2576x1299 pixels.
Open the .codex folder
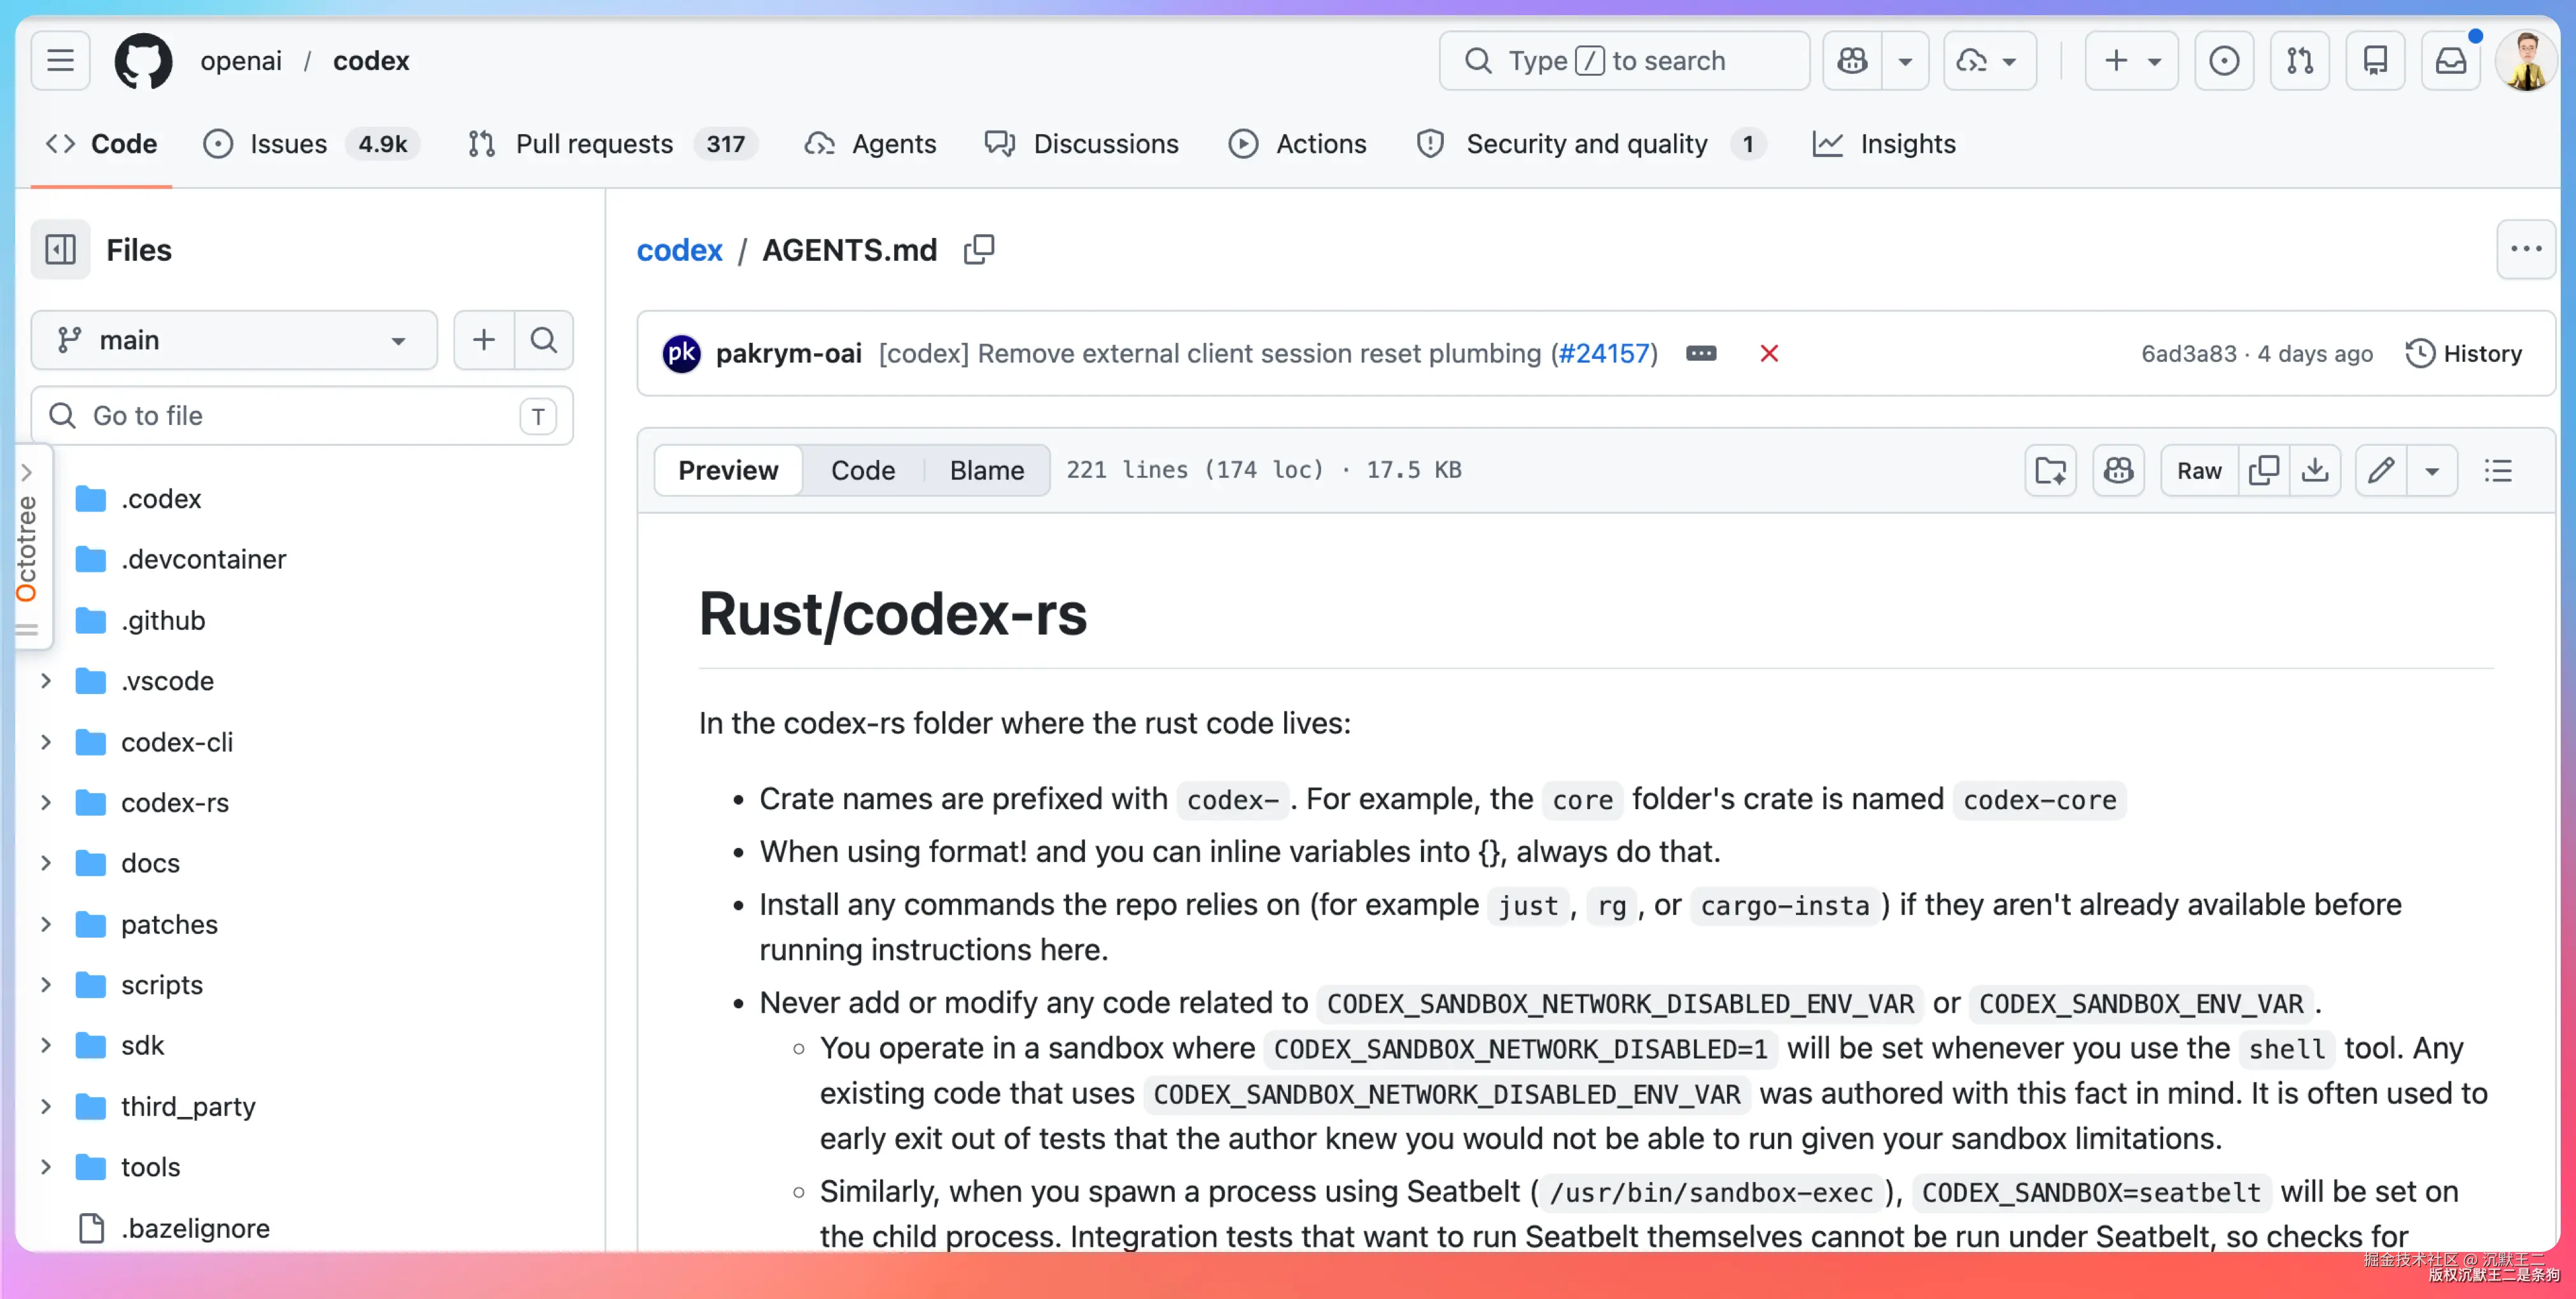point(161,498)
